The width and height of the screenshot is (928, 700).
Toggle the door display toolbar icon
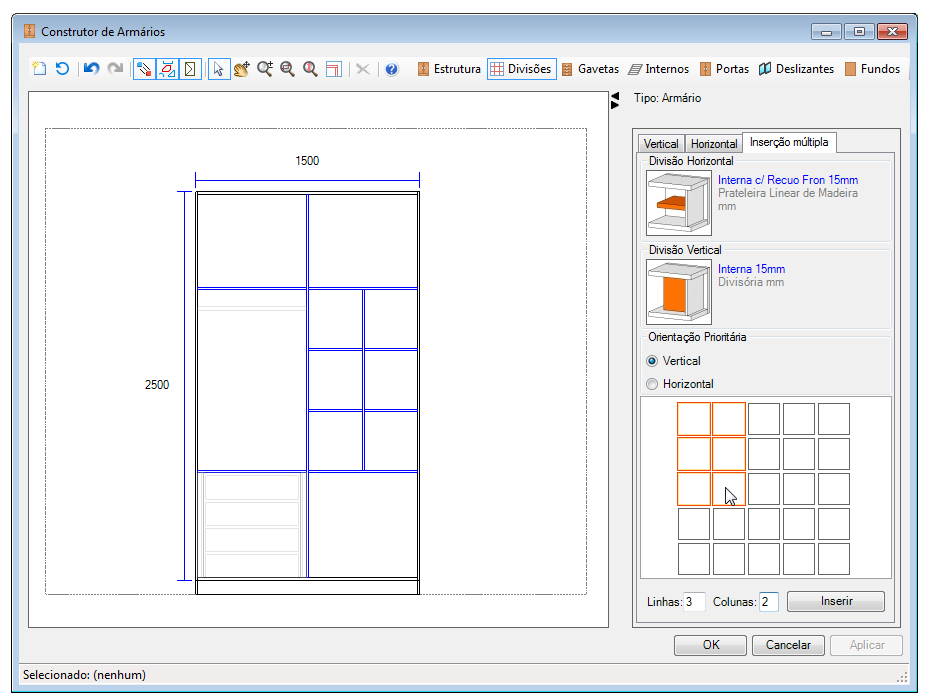tap(190, 69)
